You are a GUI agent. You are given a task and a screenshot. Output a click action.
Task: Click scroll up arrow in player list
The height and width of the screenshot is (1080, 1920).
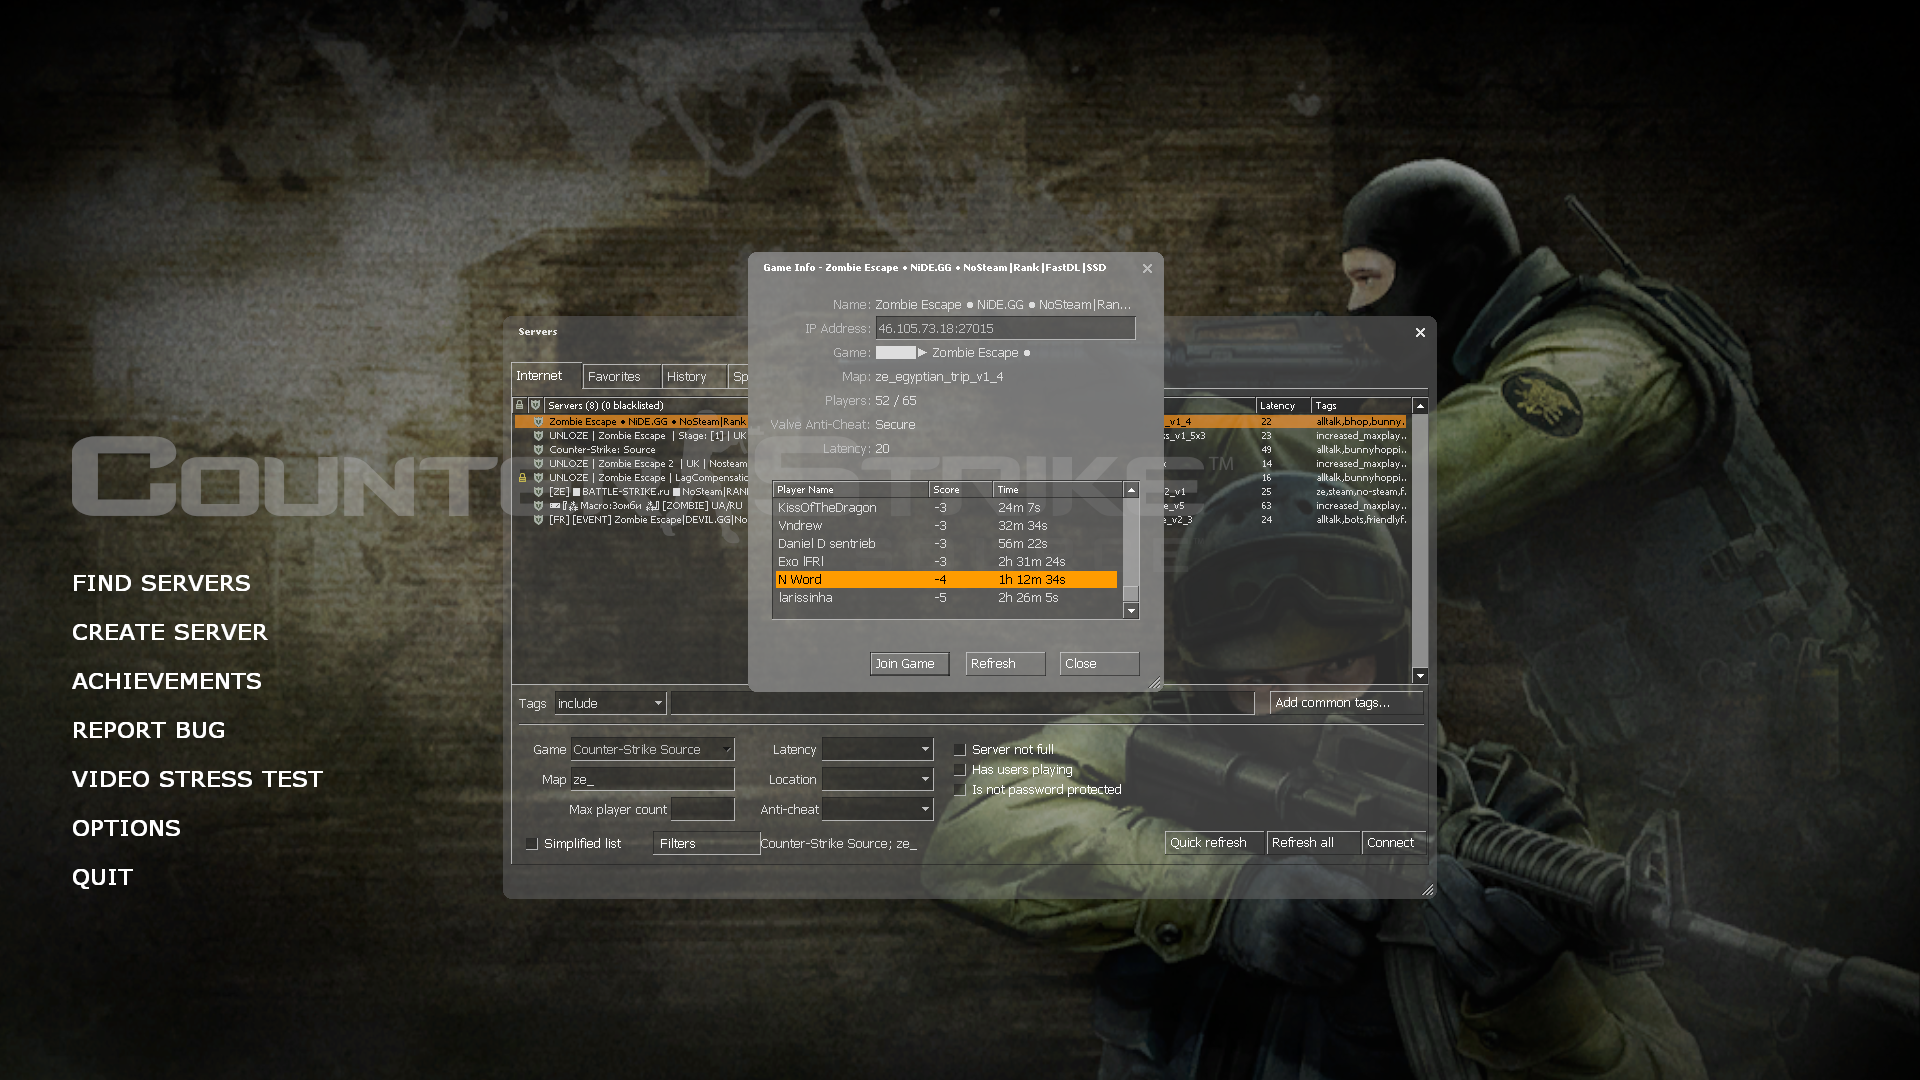(1131, 490)
